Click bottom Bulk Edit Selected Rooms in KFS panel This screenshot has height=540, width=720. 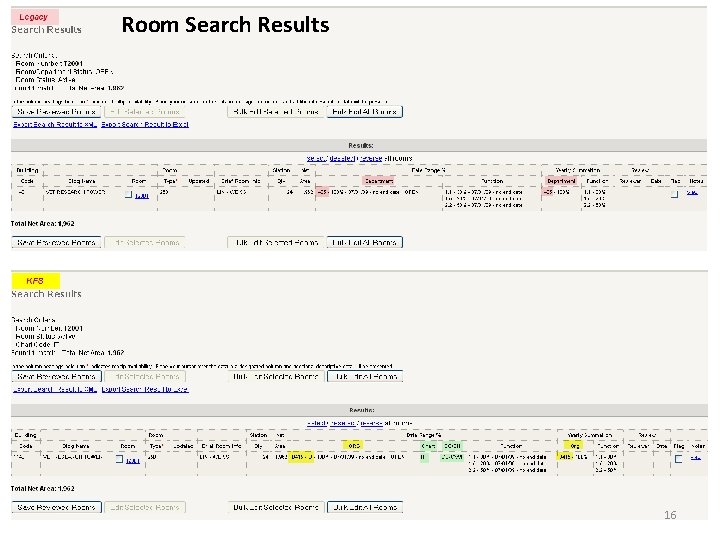coord(276,507)
